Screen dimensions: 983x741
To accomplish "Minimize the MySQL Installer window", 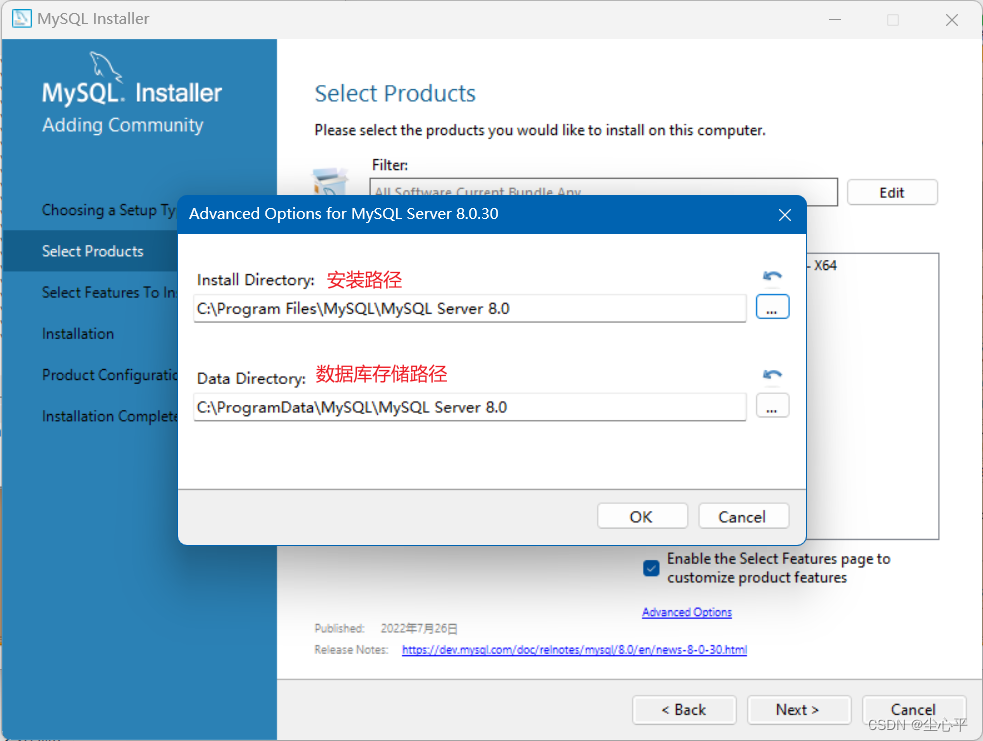I will pos(835,19).
